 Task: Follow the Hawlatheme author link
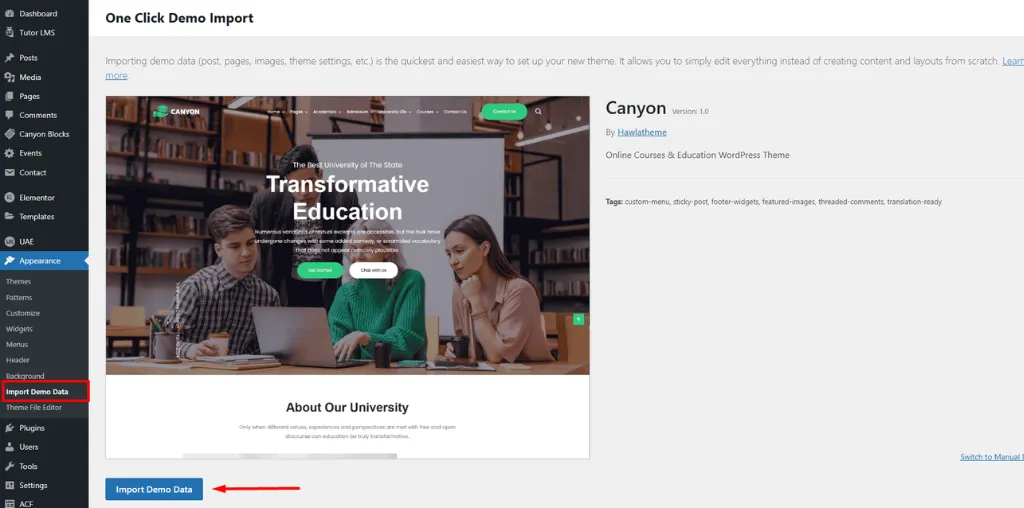coord(642,132)
